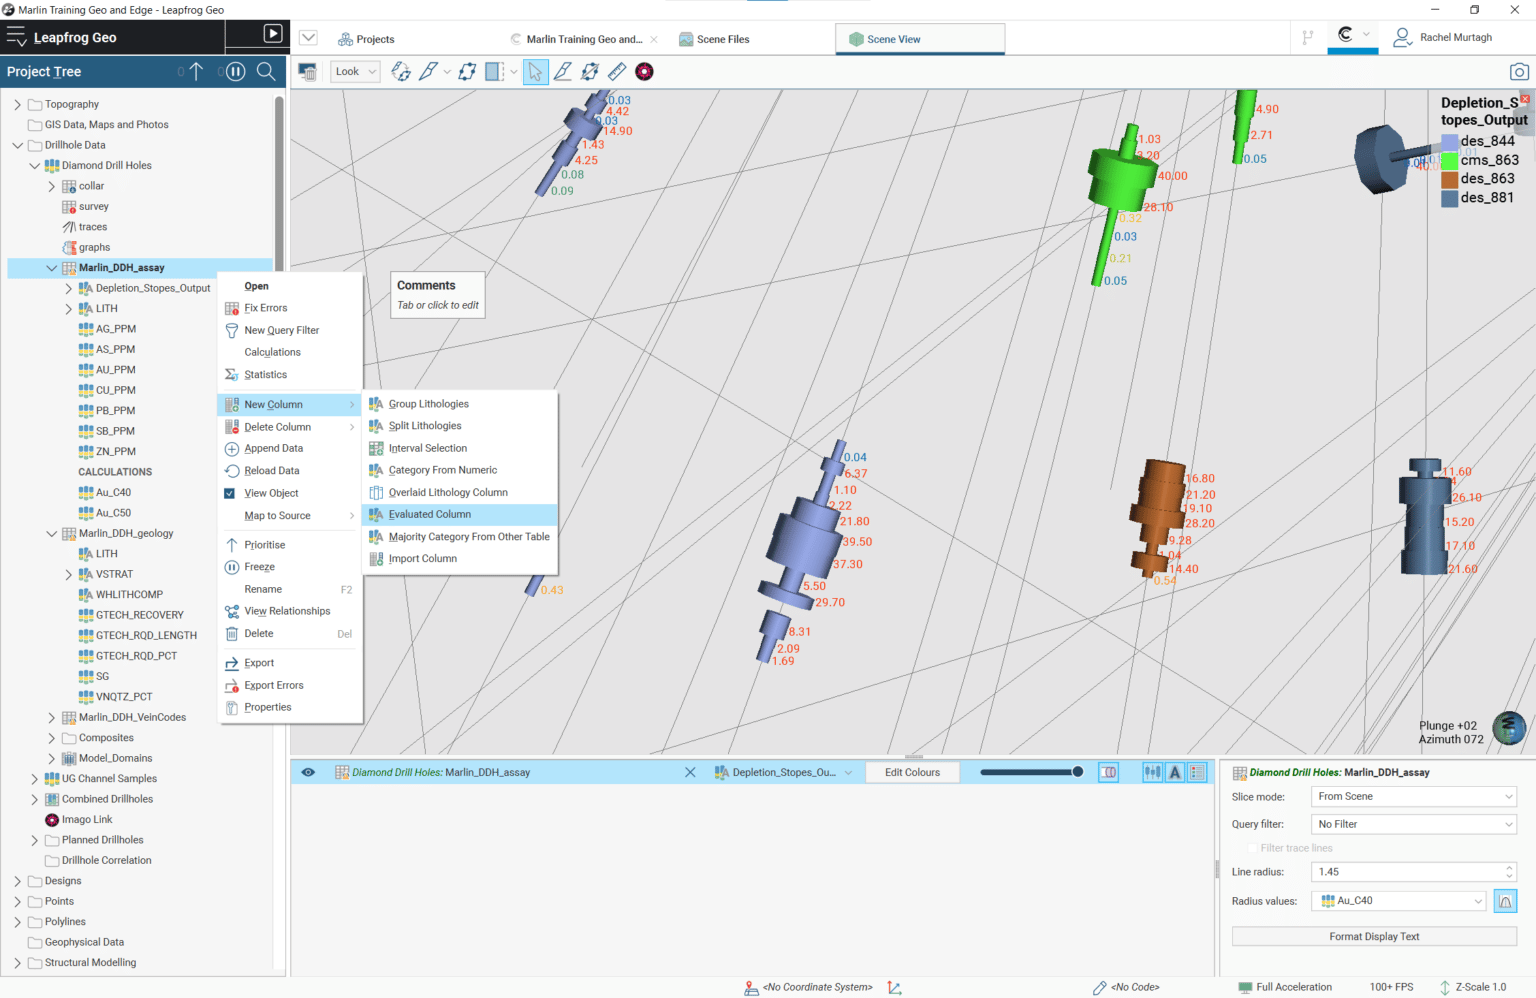This screenshot has width=1536, height=998.
Task: Click the Imago Link toolbar icon
Action: coord(645,72)
